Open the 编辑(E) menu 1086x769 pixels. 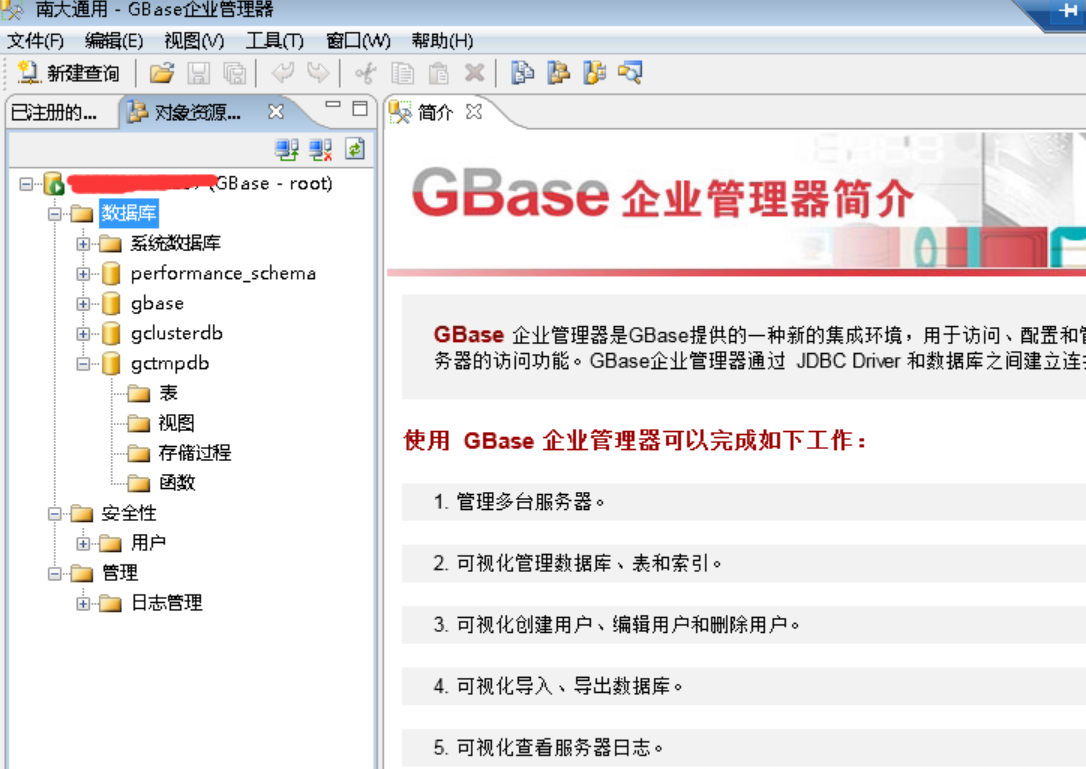point(114,41)
